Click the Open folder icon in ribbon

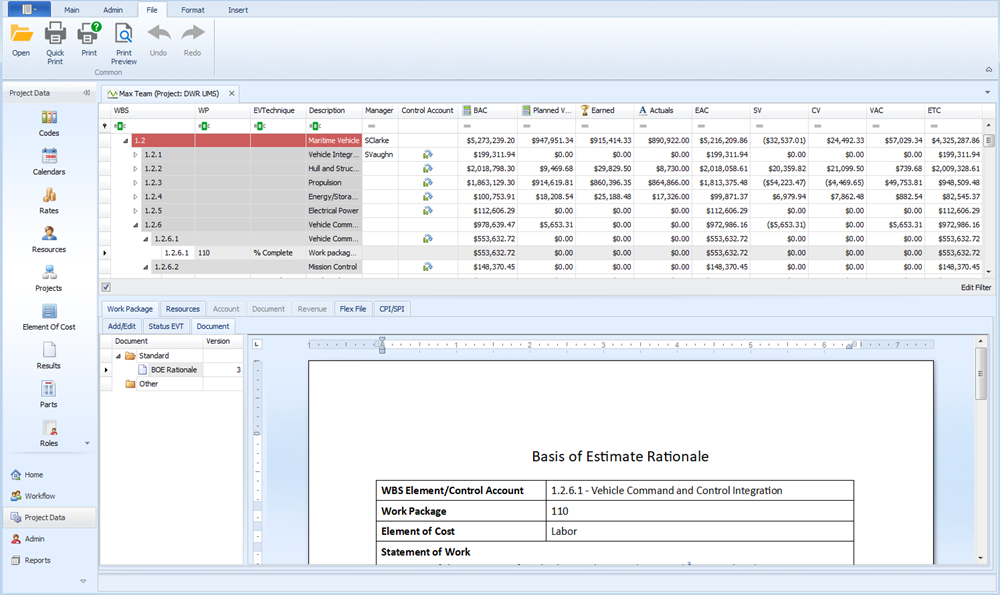coord(21,34)
